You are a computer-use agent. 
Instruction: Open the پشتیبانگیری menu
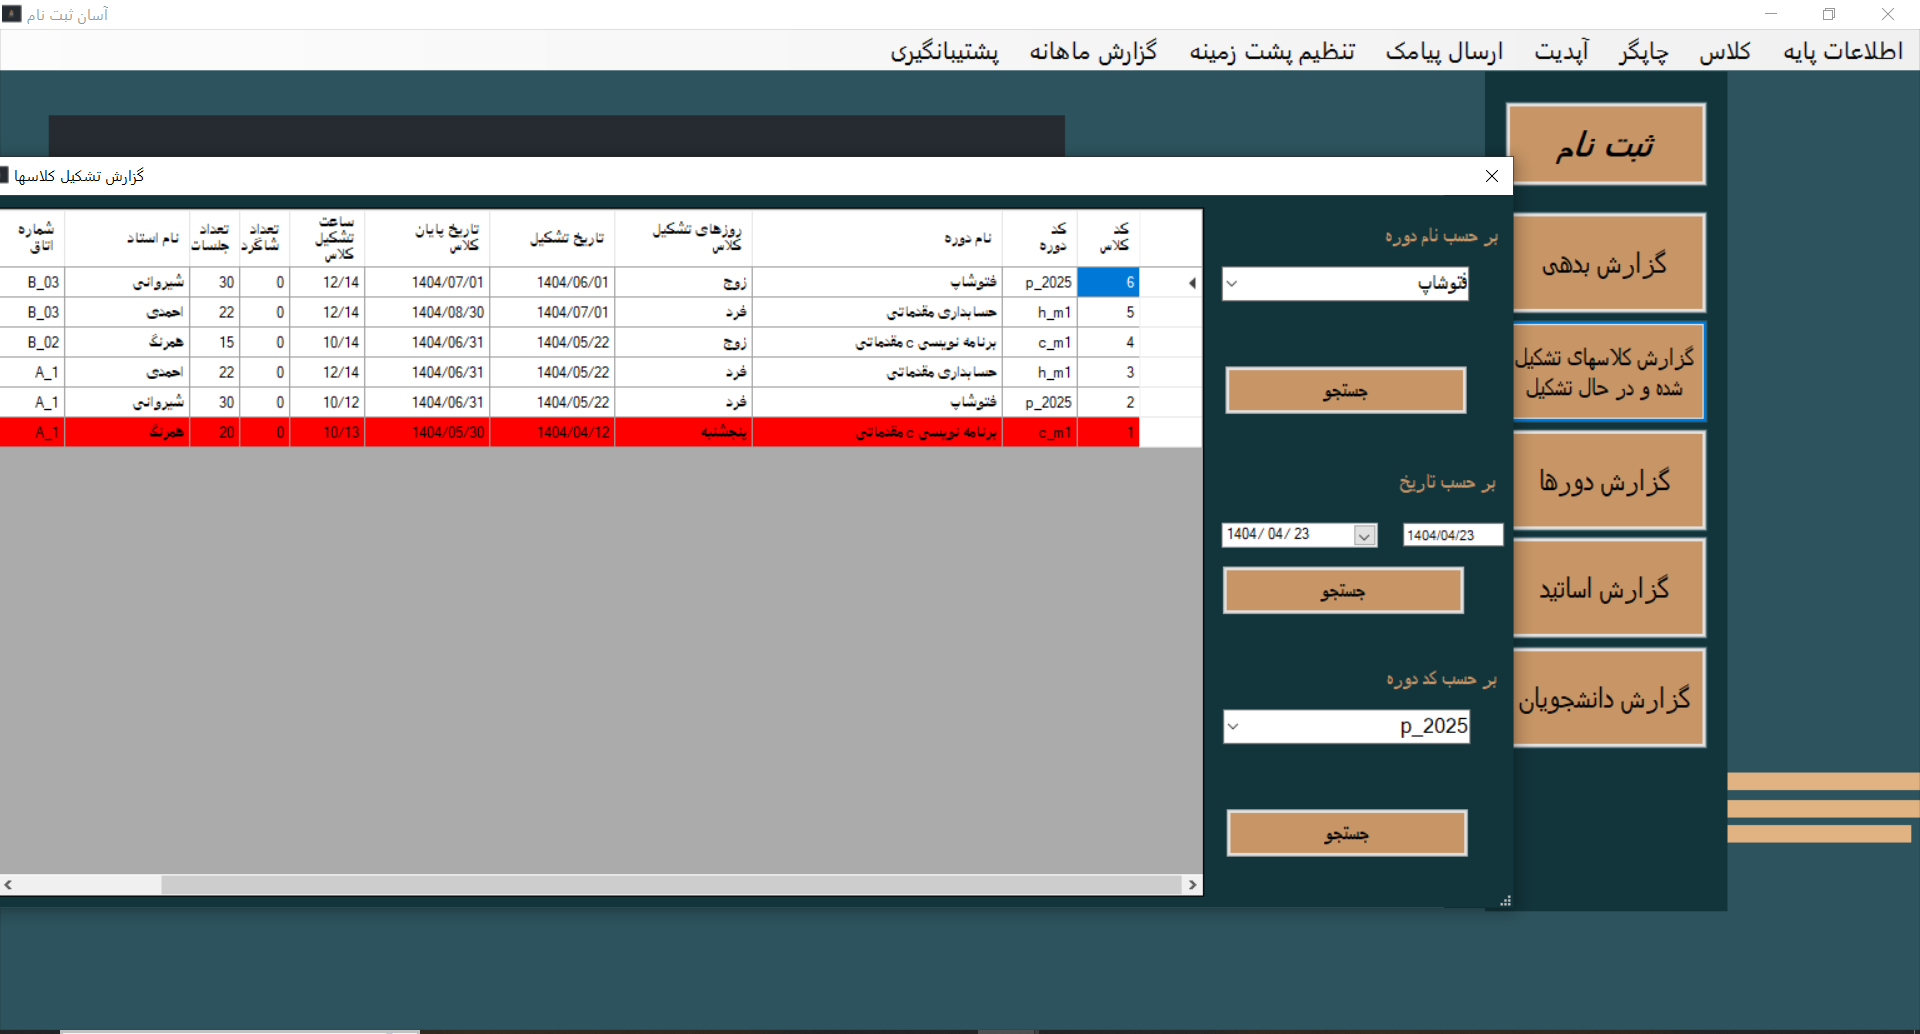945,51
